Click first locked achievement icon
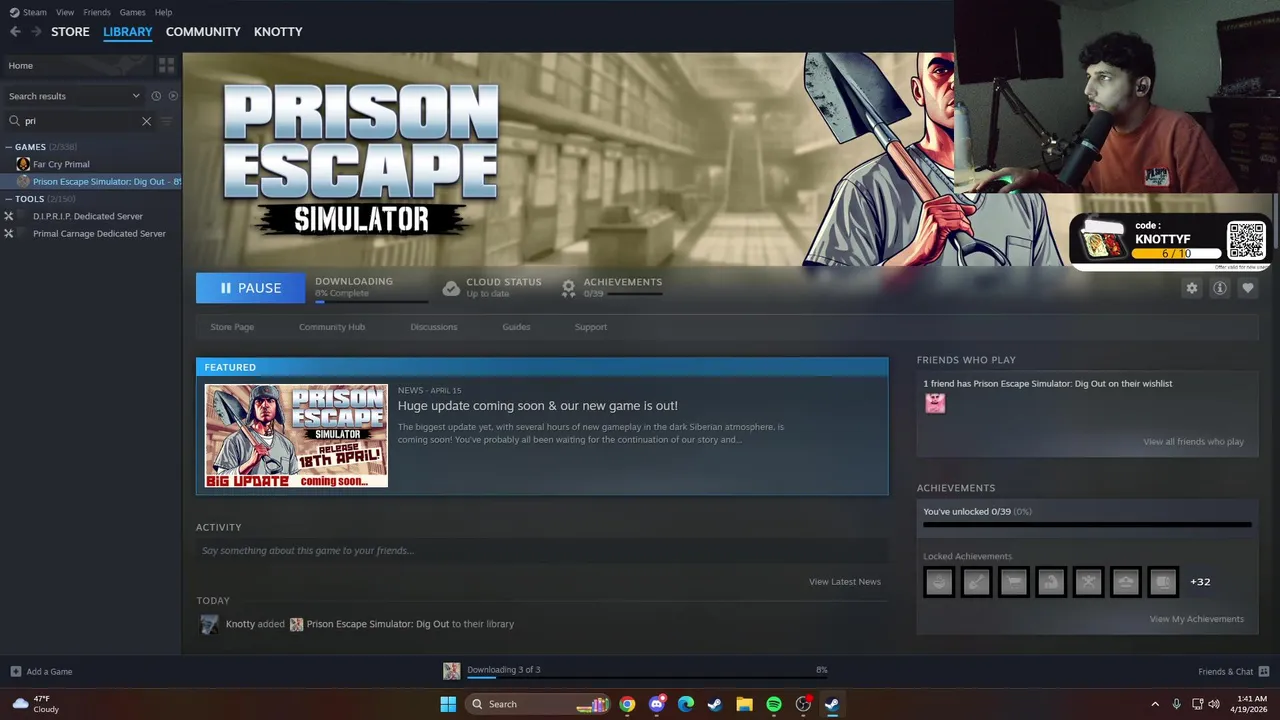Image resolution: width=1280 pixels, height=720 pixels. point(939,581)
